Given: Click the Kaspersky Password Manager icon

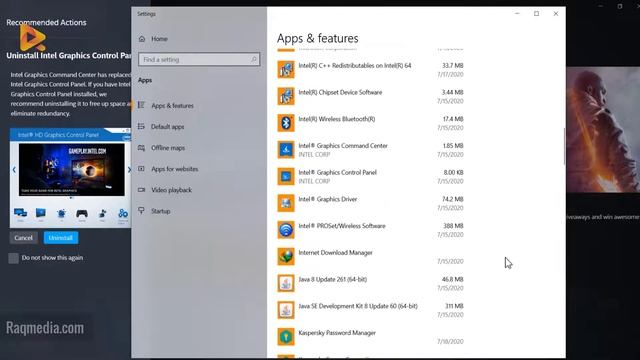Looking at the screenshot, I should click(286, 337).
